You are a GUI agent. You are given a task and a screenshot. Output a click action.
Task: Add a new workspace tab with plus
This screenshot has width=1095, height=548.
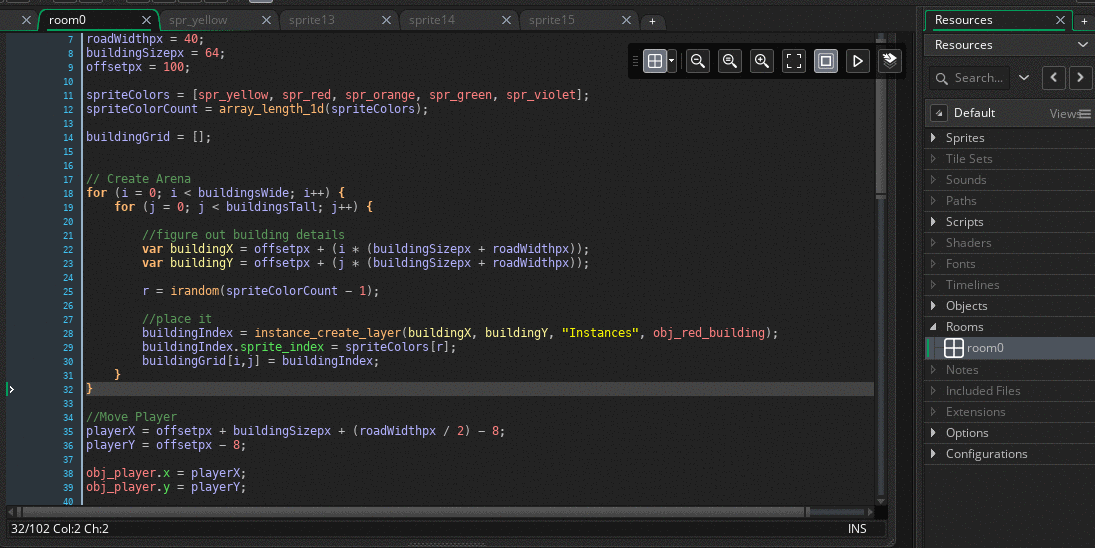[652, 22]
